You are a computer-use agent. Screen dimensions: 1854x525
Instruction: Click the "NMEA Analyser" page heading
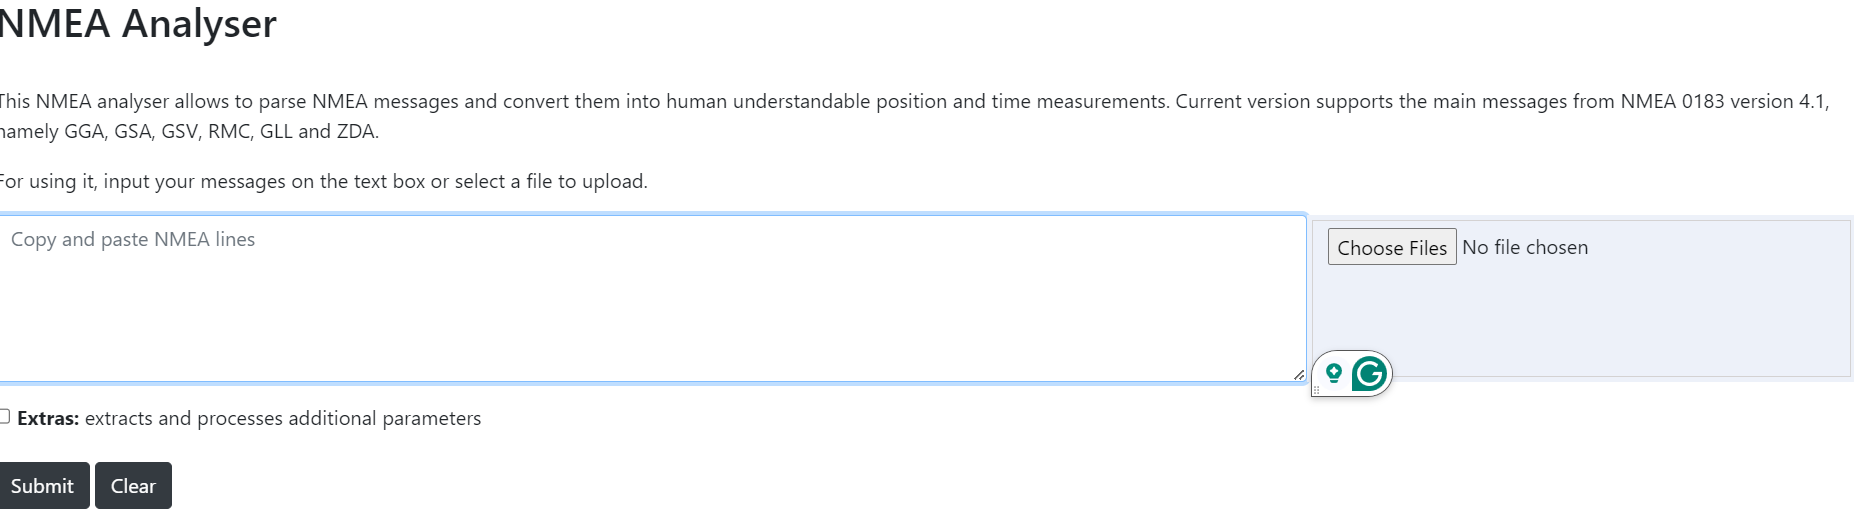(137, 24)
